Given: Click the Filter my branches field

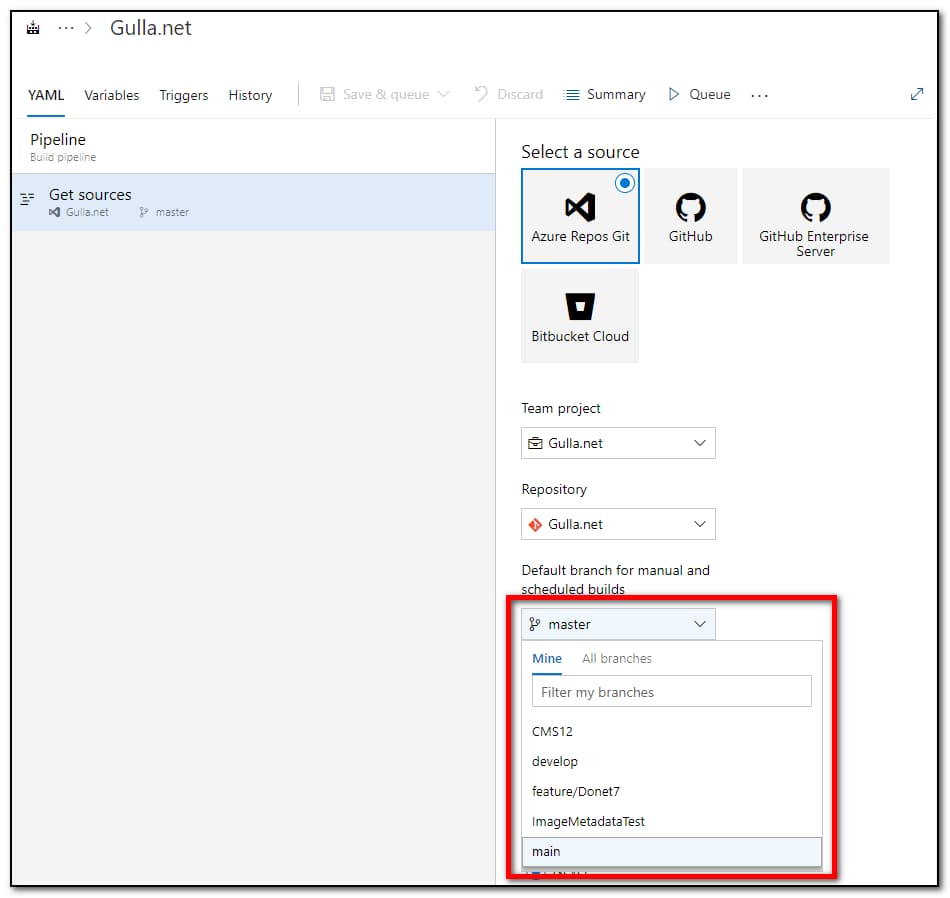Looking at the screenshot, I should point(671,692).
